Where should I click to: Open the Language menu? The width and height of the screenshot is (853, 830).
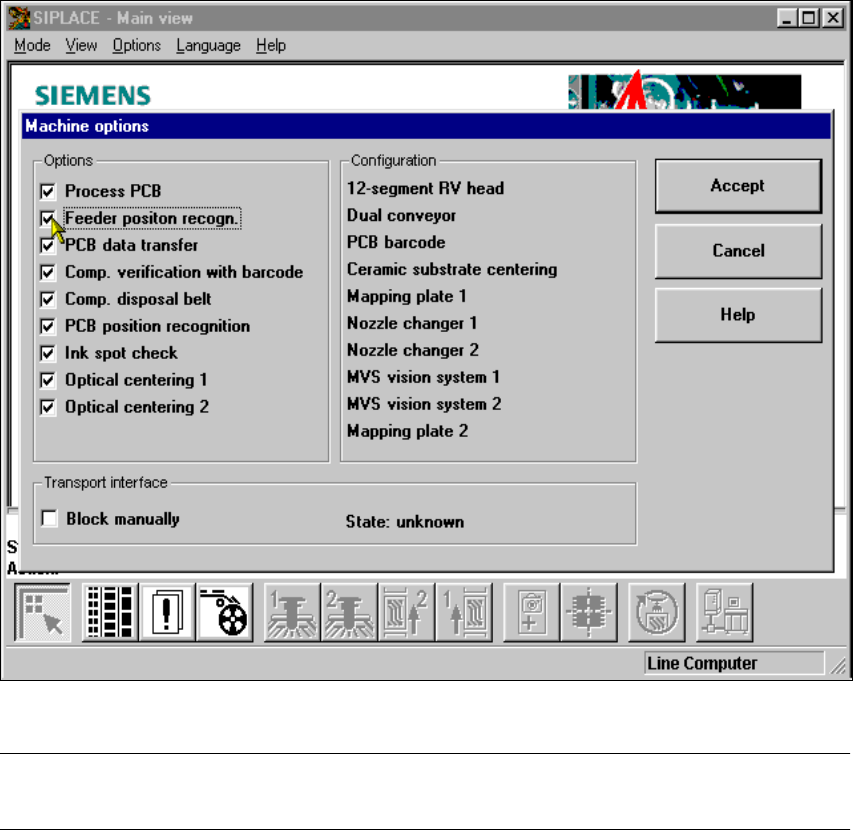(208, 45)
